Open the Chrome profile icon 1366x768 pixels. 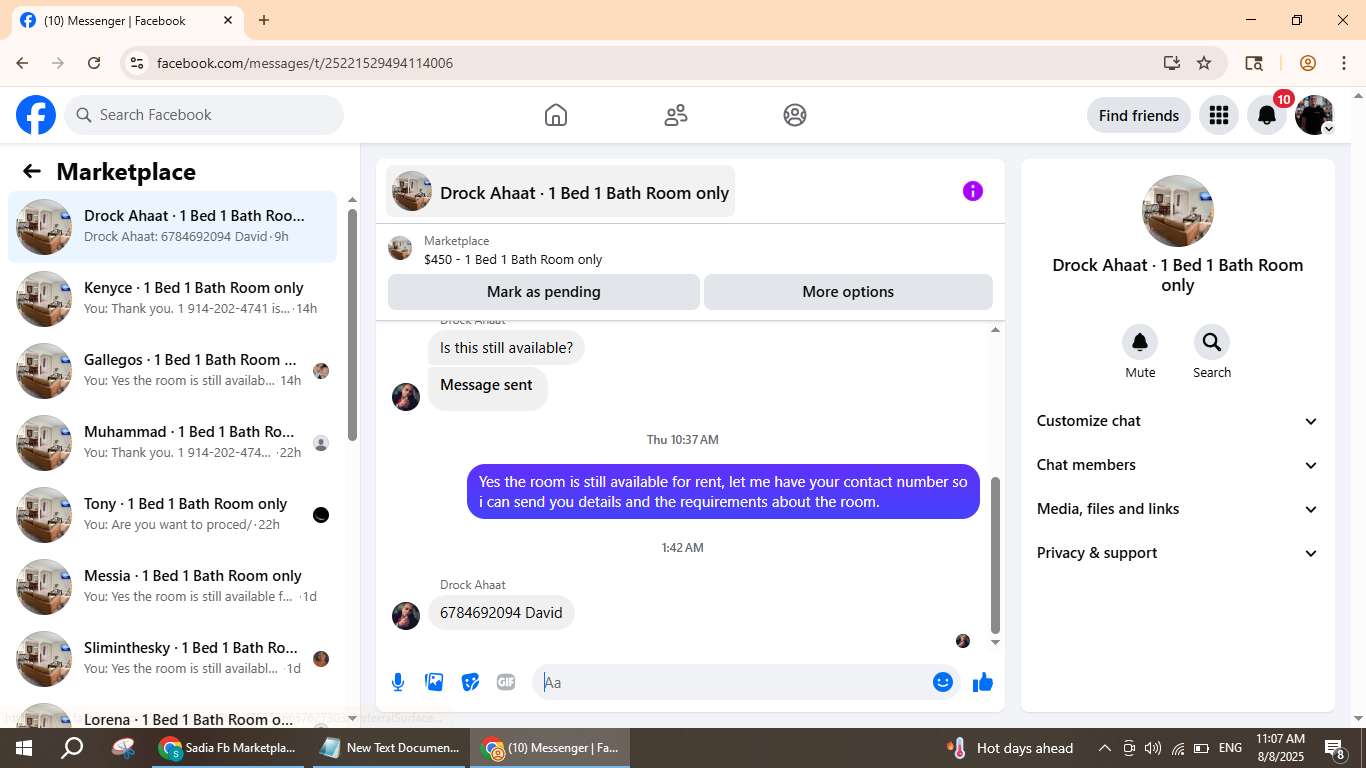[x=1308, y=63]
